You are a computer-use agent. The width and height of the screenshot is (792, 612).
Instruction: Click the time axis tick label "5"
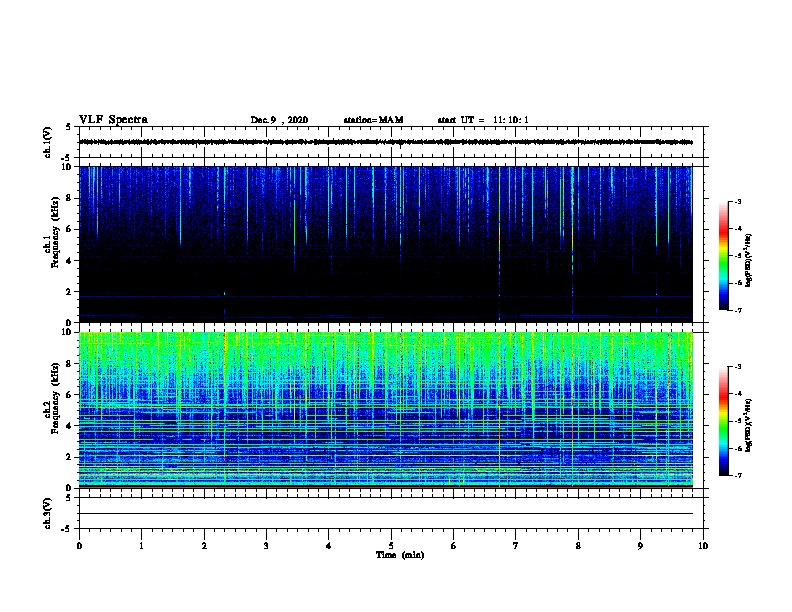pyautogui.click(x=391, y=546)
